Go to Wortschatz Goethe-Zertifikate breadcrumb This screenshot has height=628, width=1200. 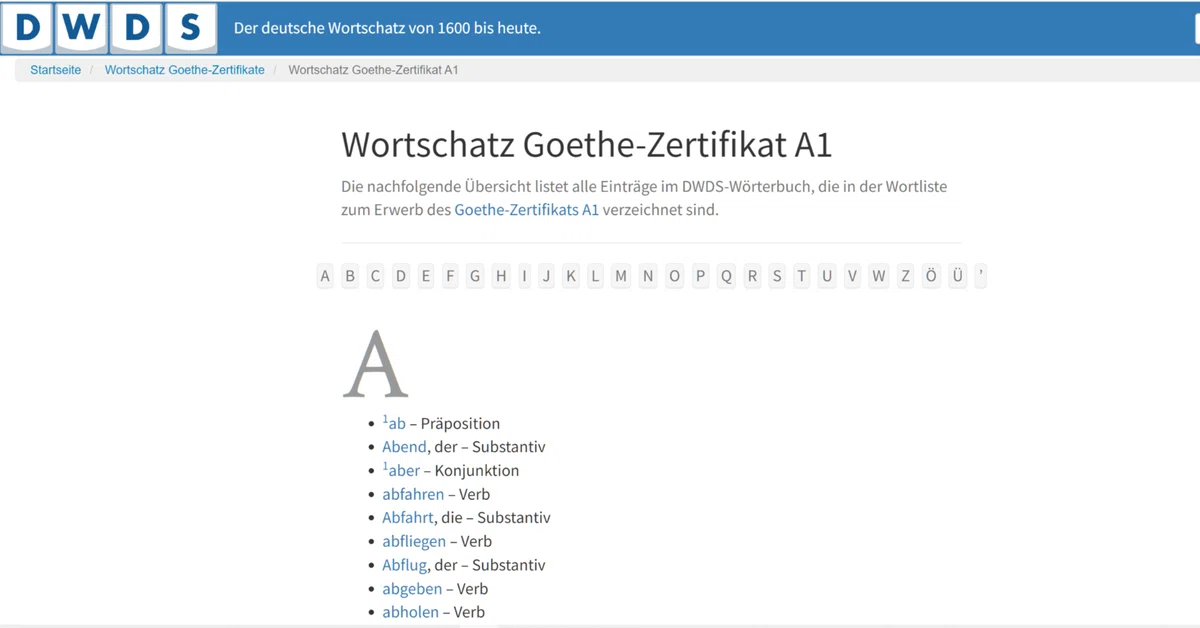click(x=185, y=70)
